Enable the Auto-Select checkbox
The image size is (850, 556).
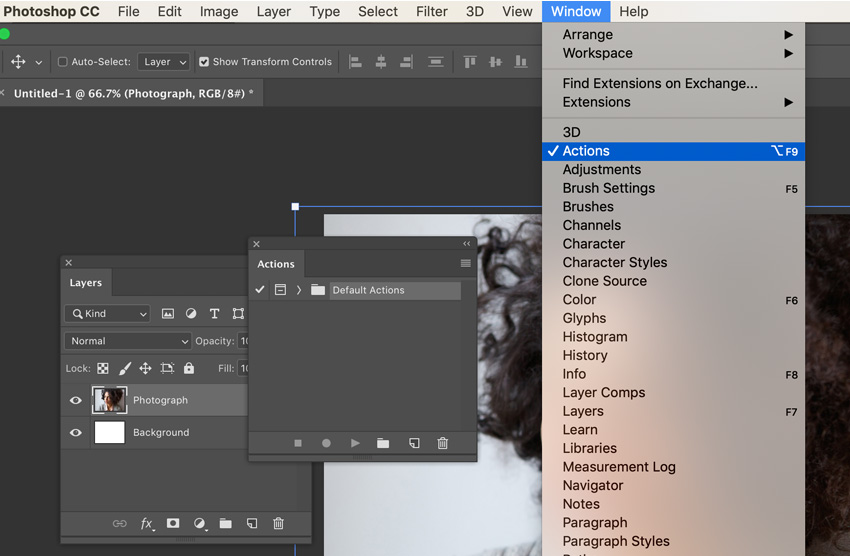(x=63, y=62)
